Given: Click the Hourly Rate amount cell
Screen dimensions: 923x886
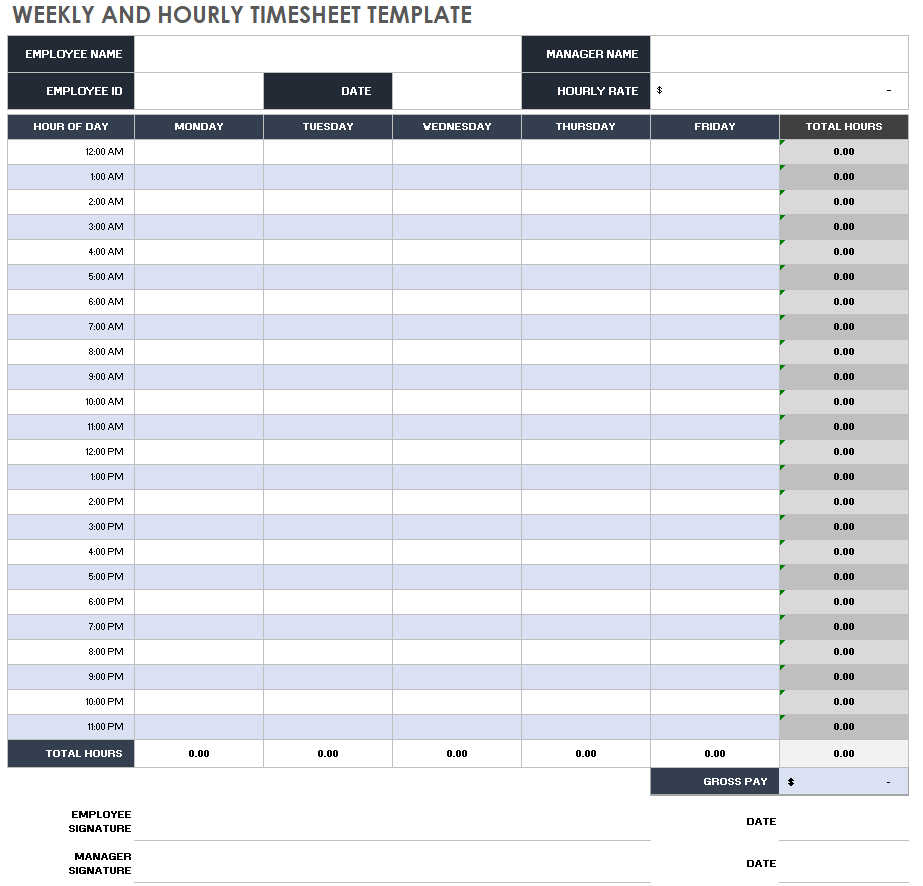Looking at the screenshot, I should [779, 91].
